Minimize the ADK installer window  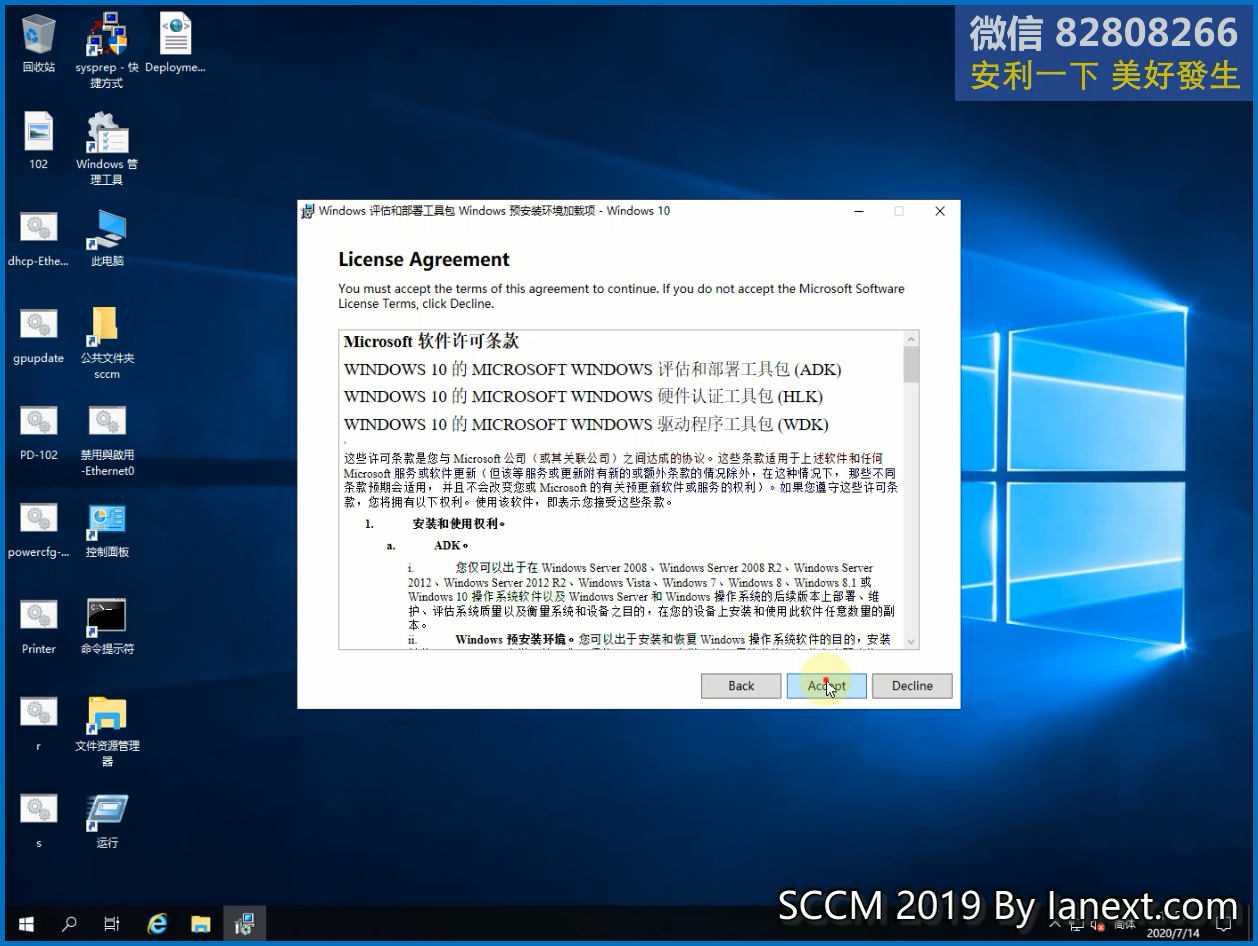[x=859, y=211]
